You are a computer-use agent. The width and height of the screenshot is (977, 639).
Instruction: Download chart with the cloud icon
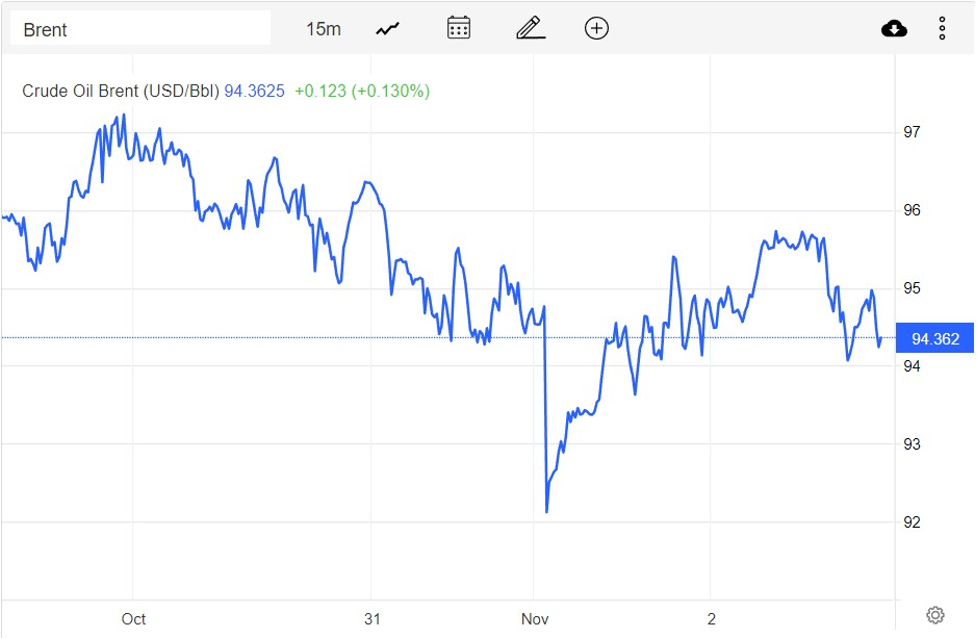tap(894, 28)
